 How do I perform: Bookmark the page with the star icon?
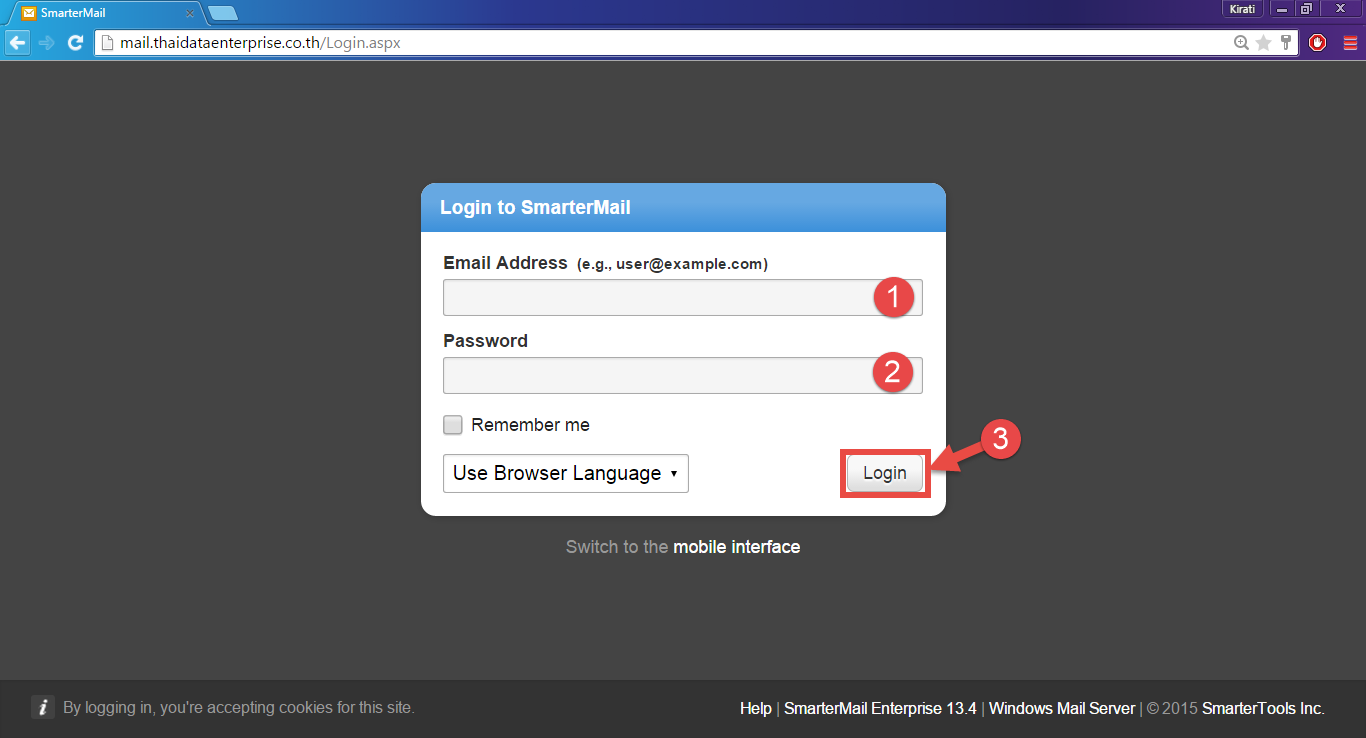(x=1264, y=43)
